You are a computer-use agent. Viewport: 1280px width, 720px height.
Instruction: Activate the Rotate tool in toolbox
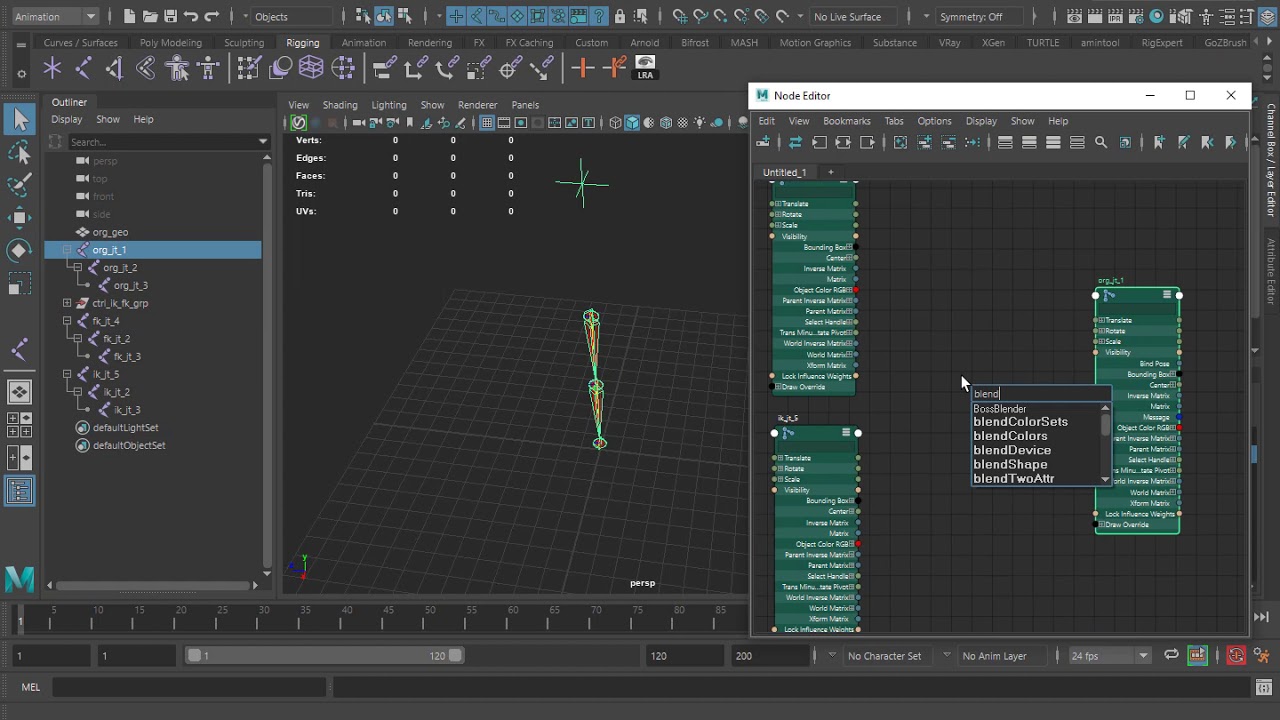(x=20, y=250)
